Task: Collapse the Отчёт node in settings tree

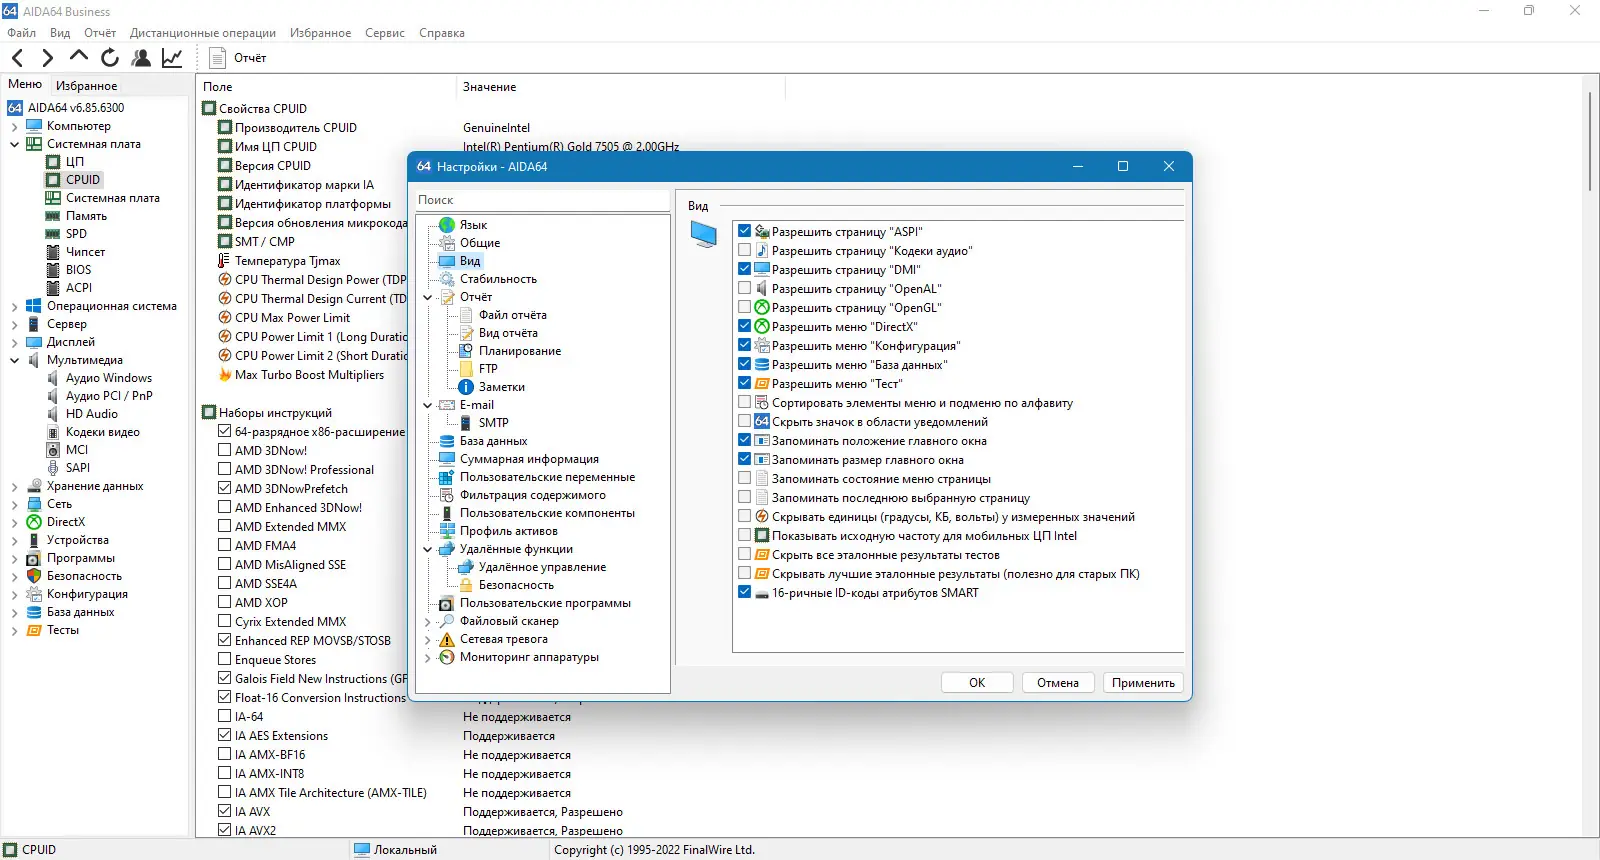Action: tap(428, 297)
